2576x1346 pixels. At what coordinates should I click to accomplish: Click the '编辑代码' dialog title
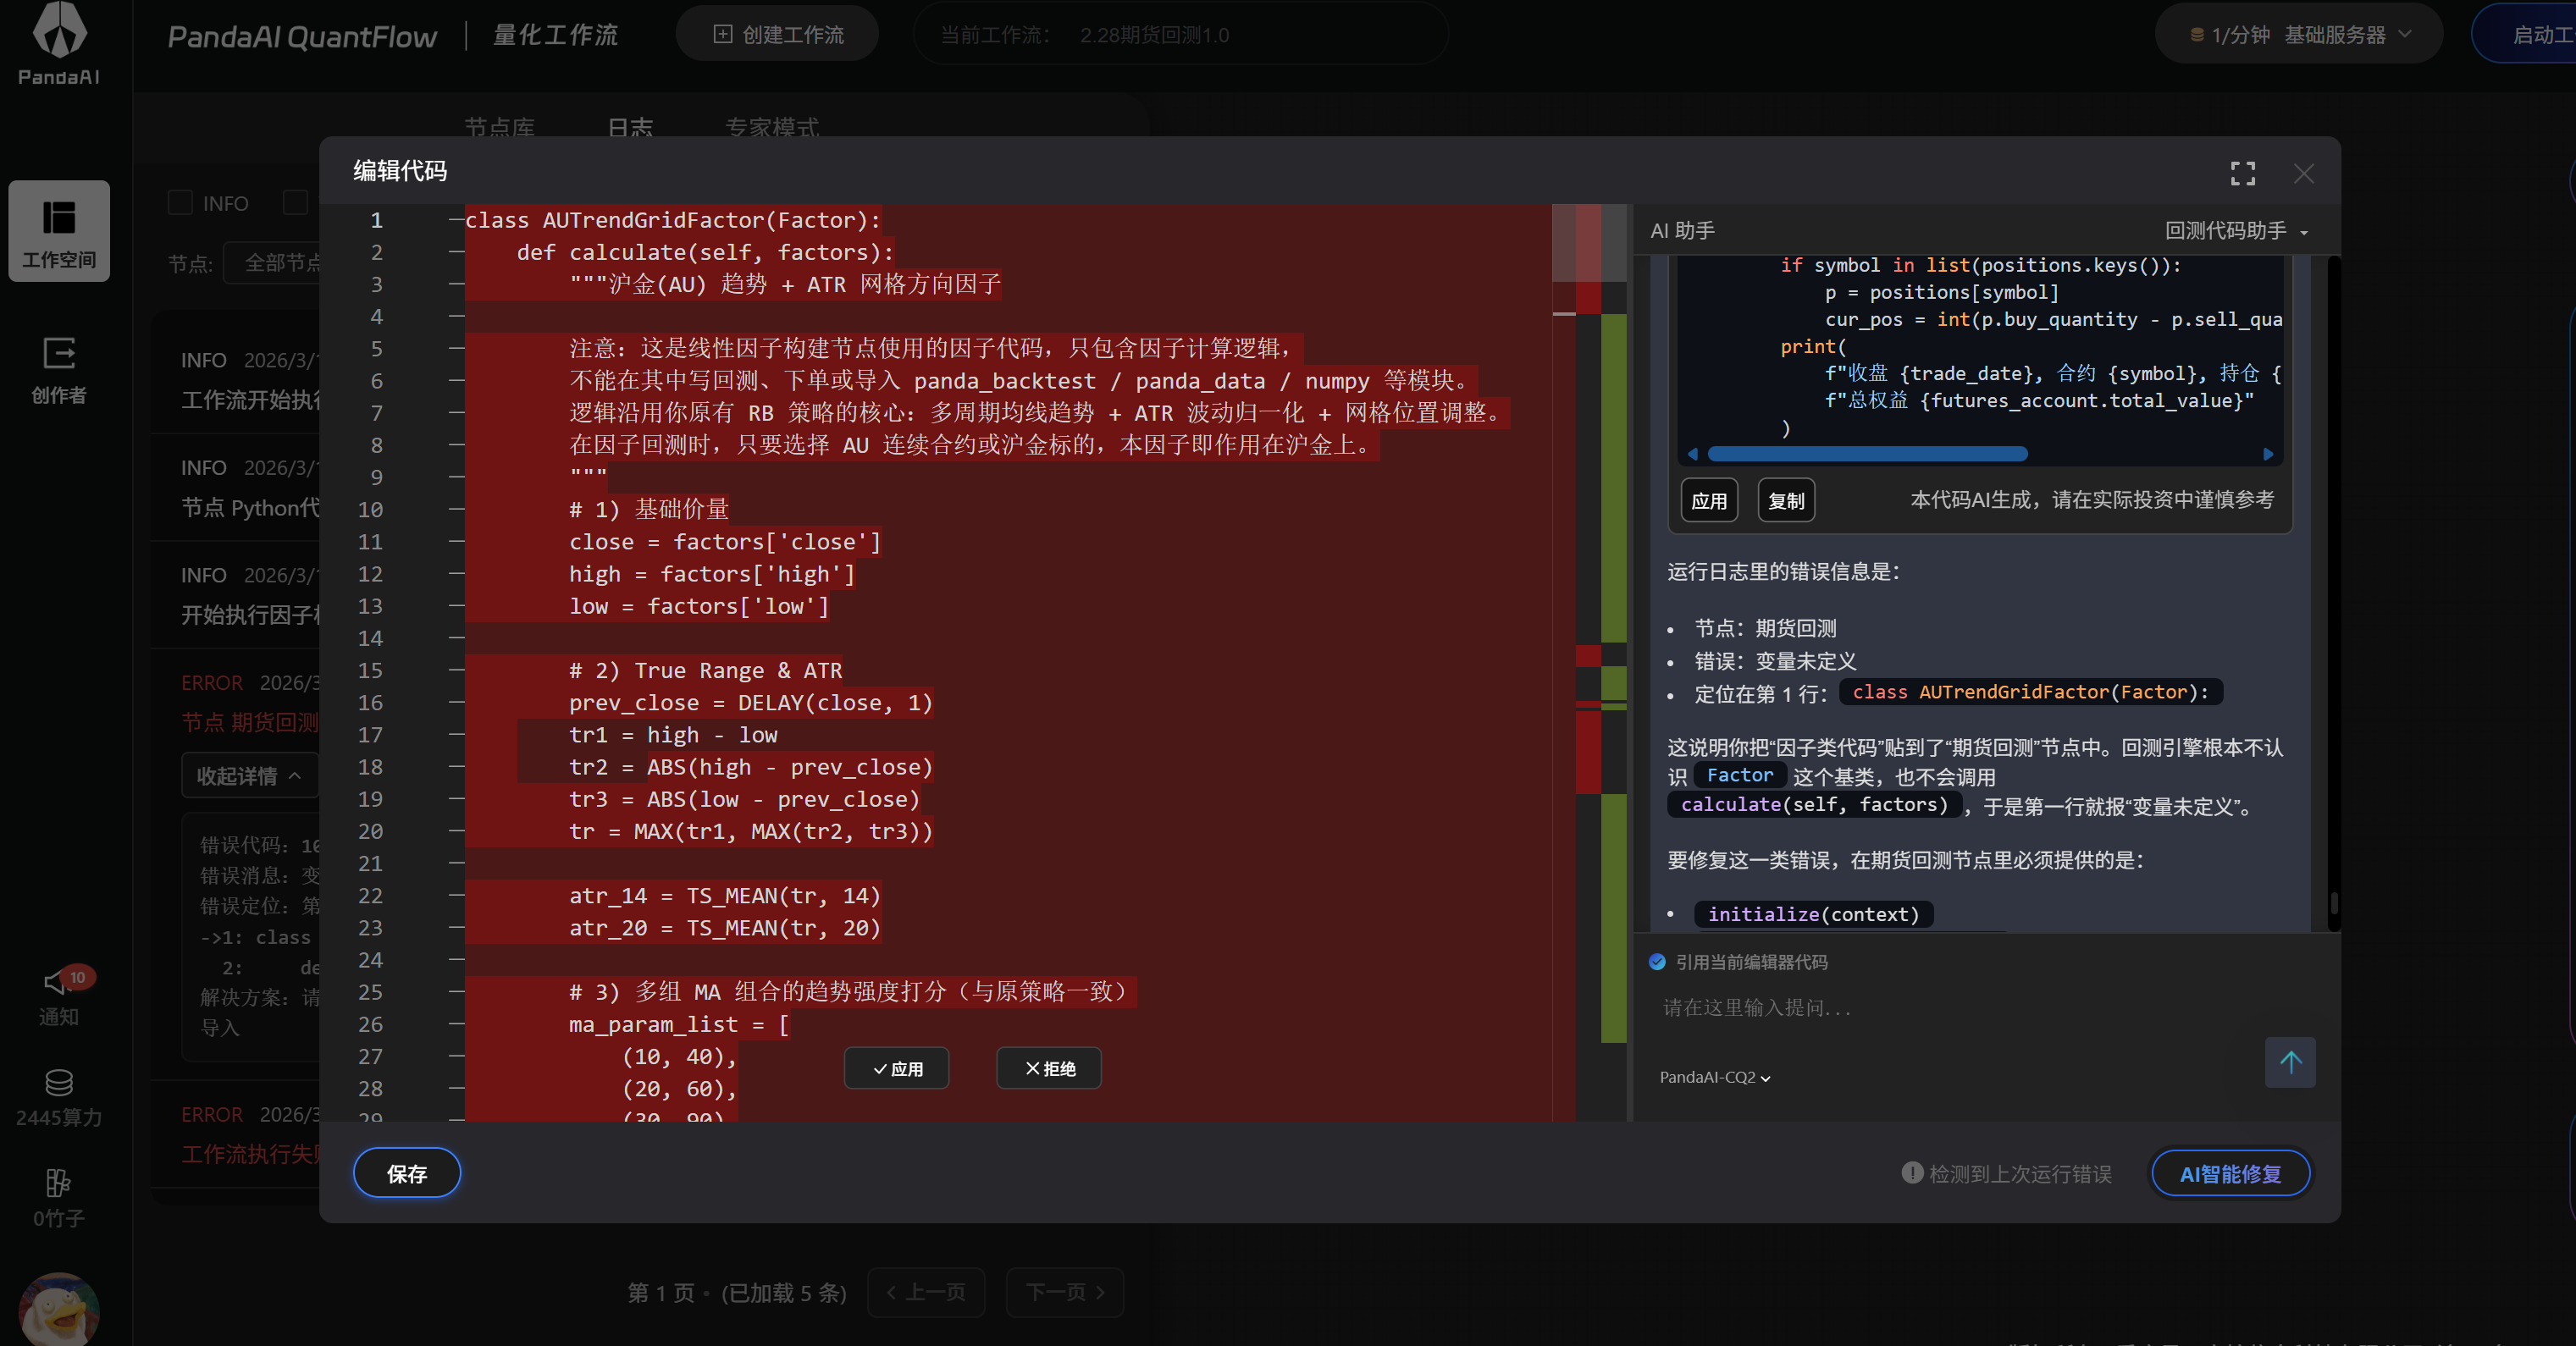point(400,171)
